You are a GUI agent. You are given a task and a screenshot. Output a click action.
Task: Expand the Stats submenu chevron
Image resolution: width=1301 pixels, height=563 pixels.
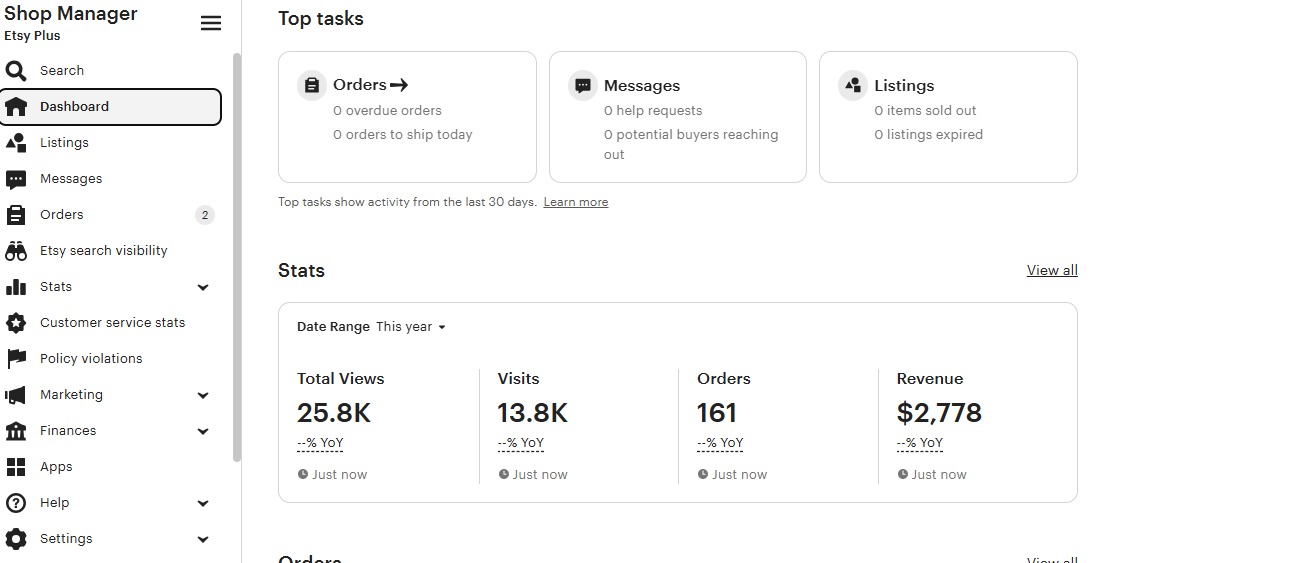click(203, 287)
